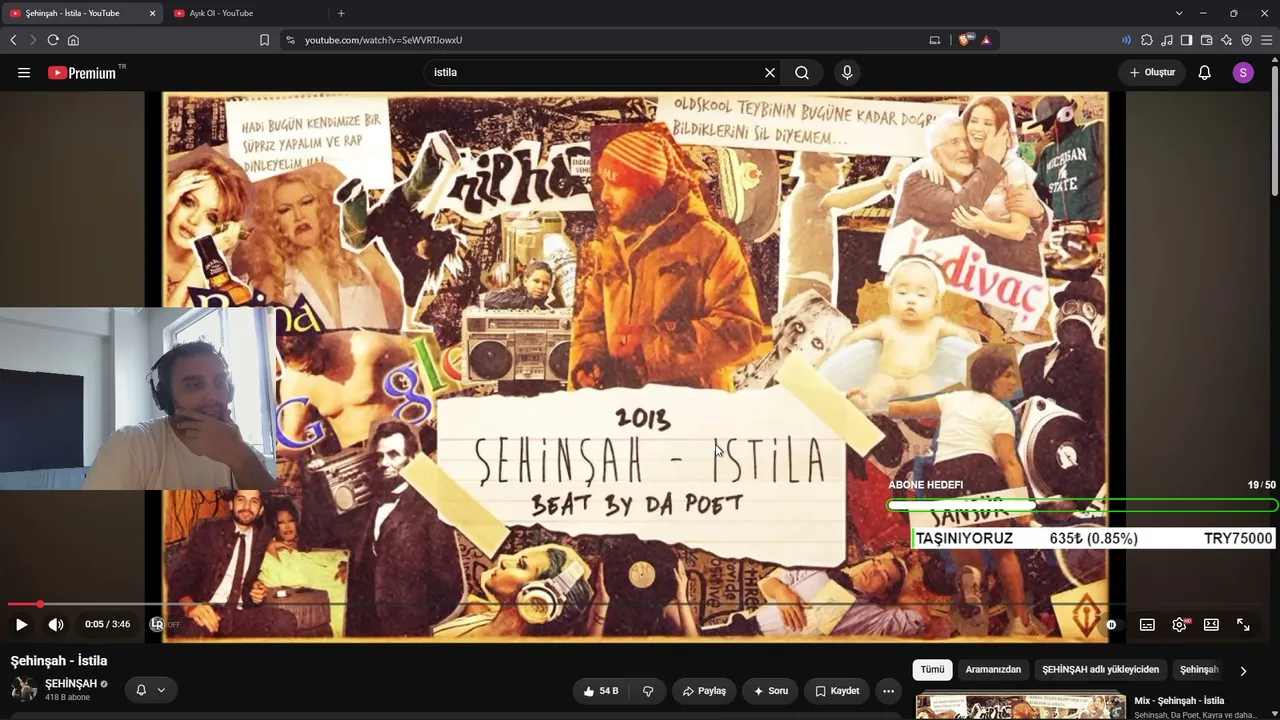View site information icon in address bar
This screenshot has height=720, width=1280.
point(290,40)
